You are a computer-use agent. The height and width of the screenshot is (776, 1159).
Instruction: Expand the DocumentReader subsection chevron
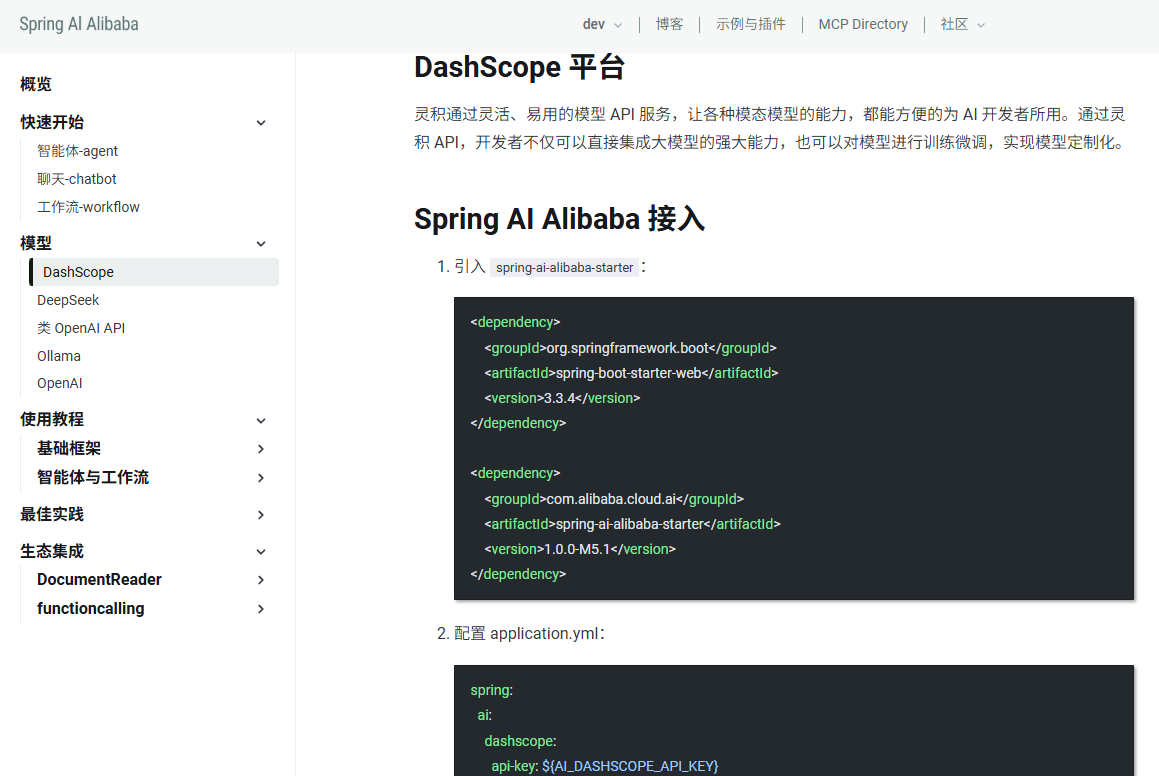pyautogui.click(x=261, y=580)
